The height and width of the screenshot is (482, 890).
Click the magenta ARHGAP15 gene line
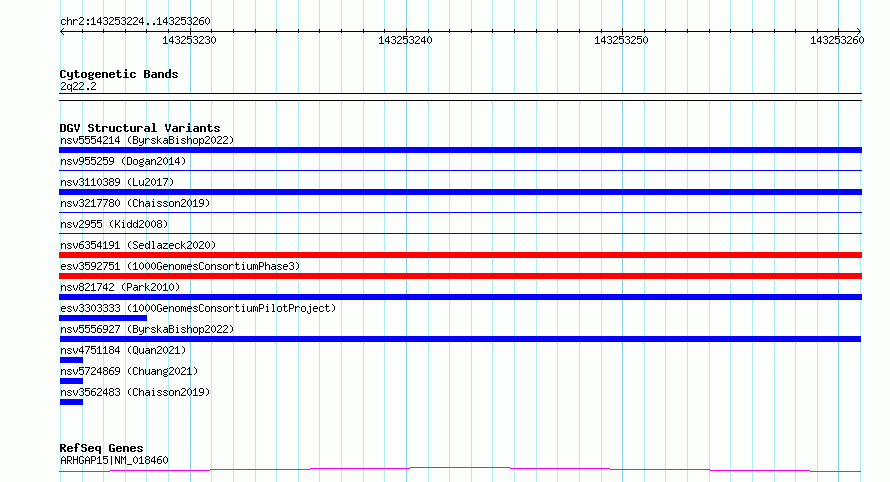tap(460, 470)
